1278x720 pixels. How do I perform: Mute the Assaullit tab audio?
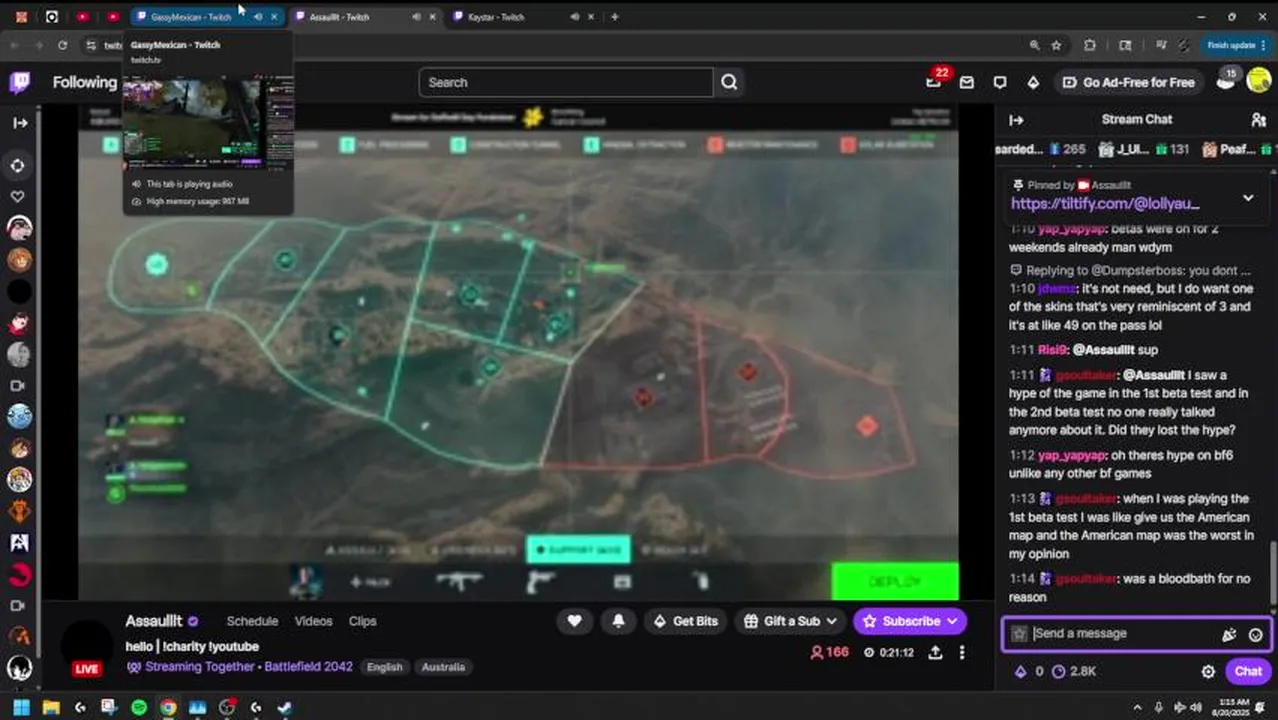416,17
